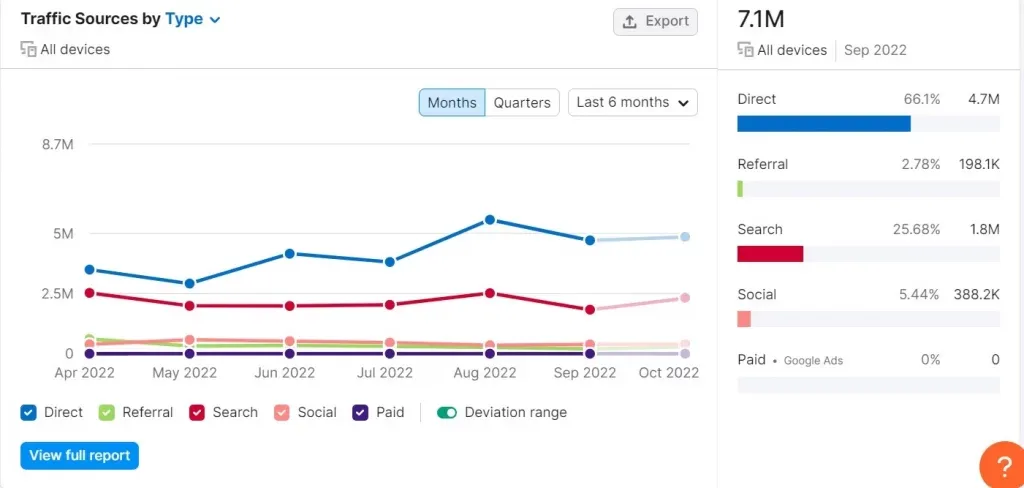Click the green Referral traffic bar
The image size is (1024, 488).
click(x=740, y=189)
